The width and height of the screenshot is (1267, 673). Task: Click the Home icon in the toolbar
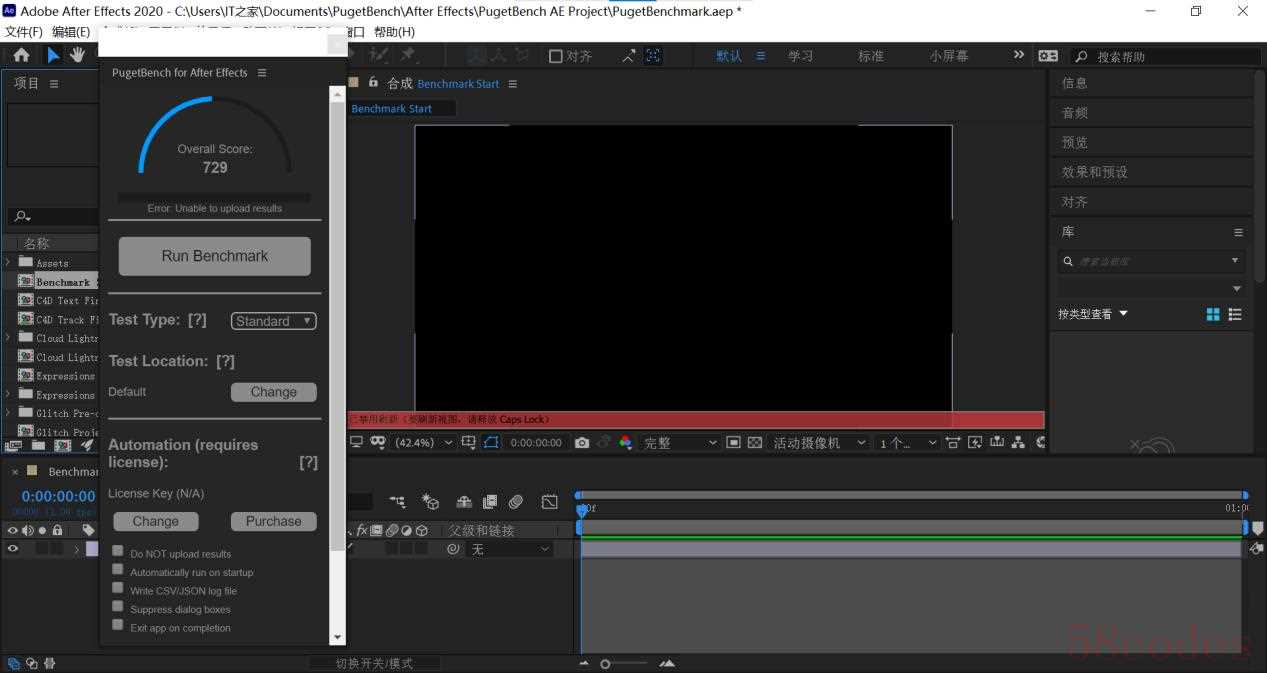pos(21,55)
